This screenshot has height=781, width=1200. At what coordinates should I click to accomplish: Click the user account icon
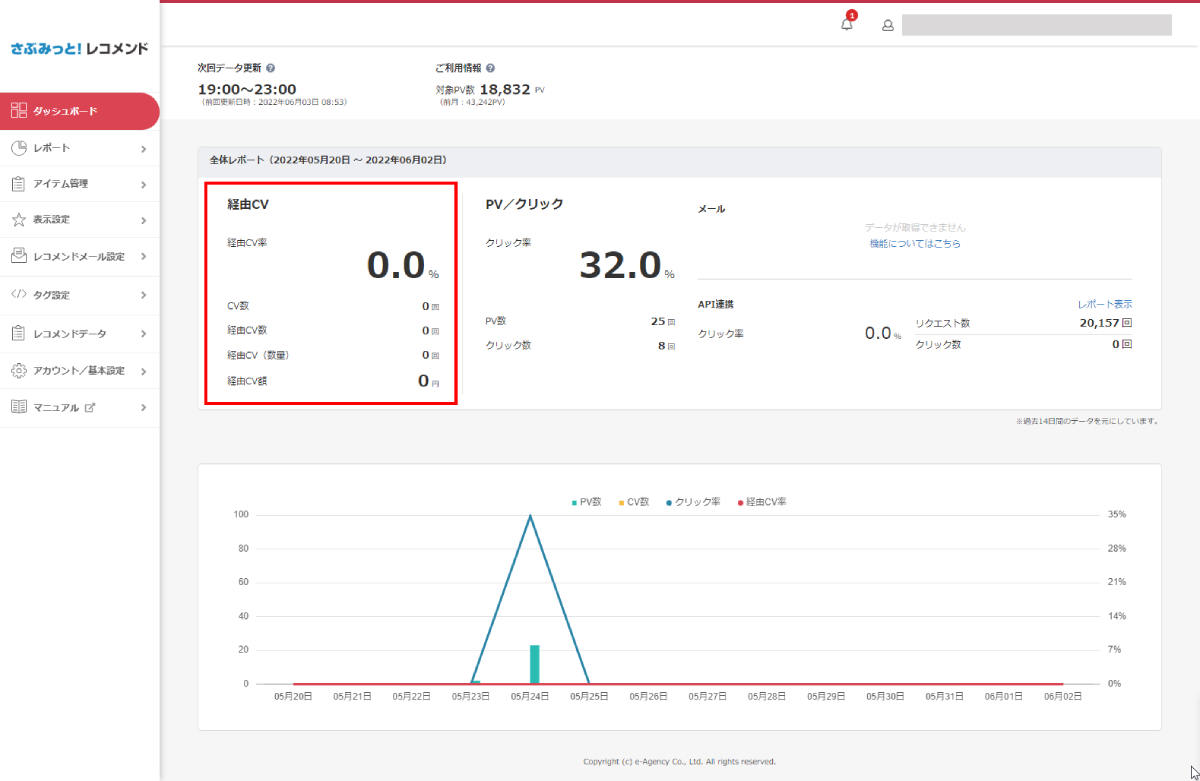click(x=887, y=25)
